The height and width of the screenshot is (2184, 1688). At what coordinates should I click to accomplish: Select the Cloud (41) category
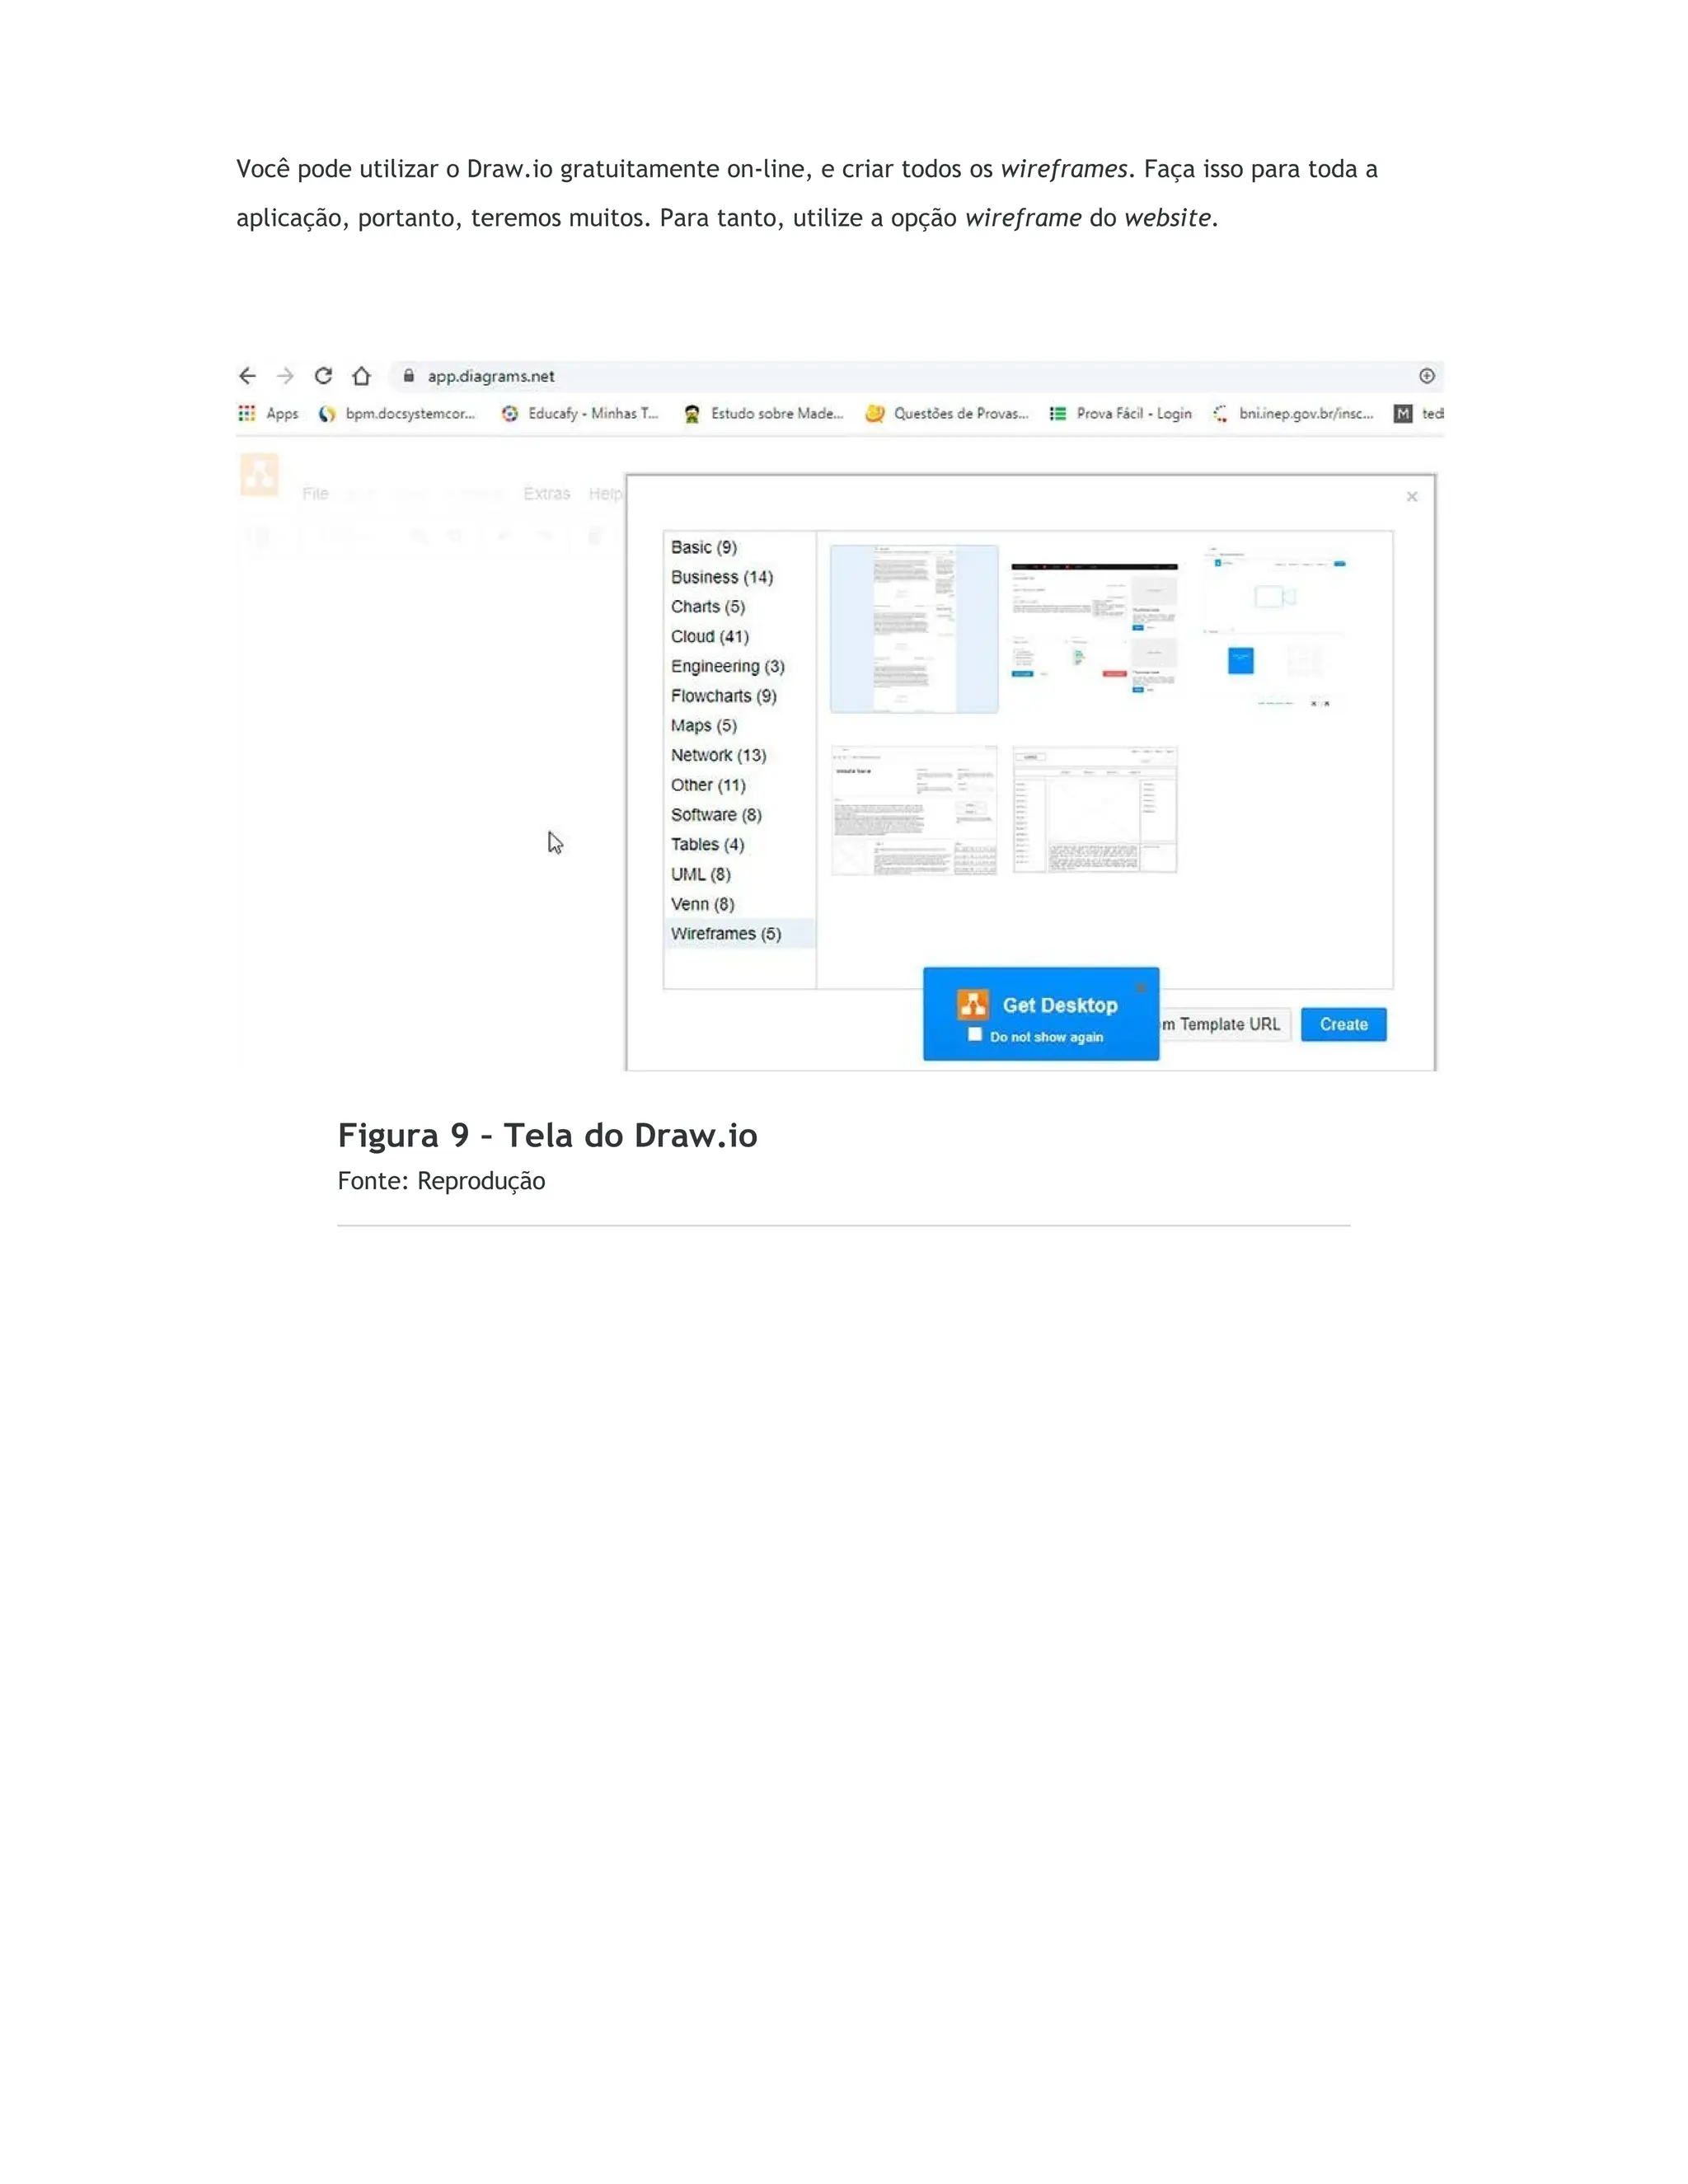point(739,636)
